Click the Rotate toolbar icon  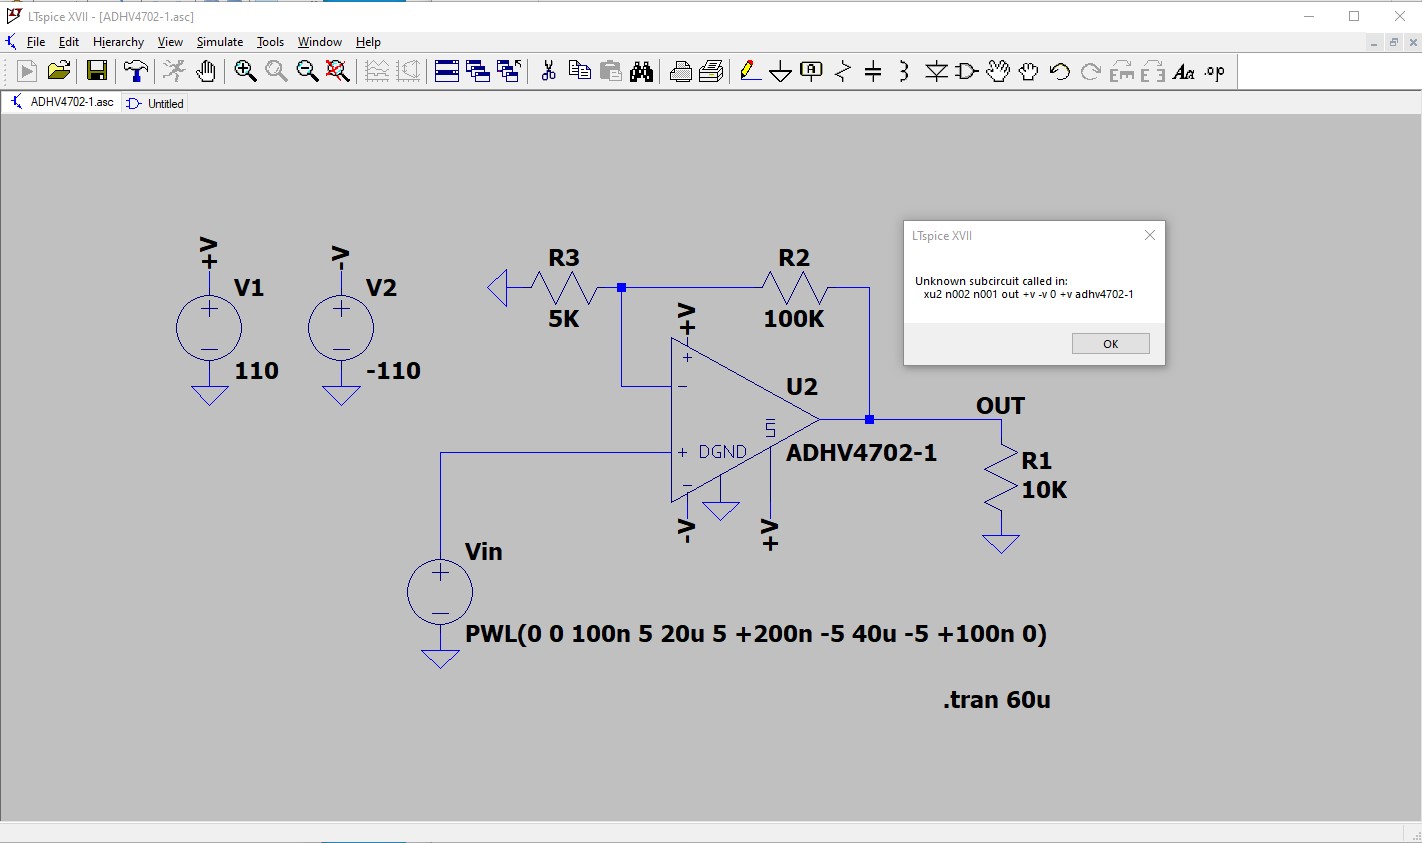(1122, 71)
